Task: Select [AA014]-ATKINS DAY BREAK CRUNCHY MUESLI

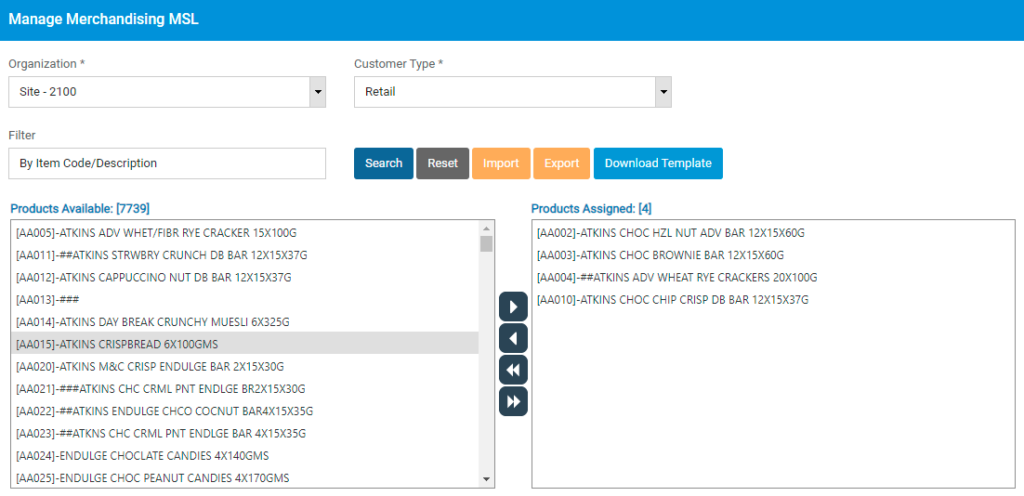Action: tap(245, 321)
